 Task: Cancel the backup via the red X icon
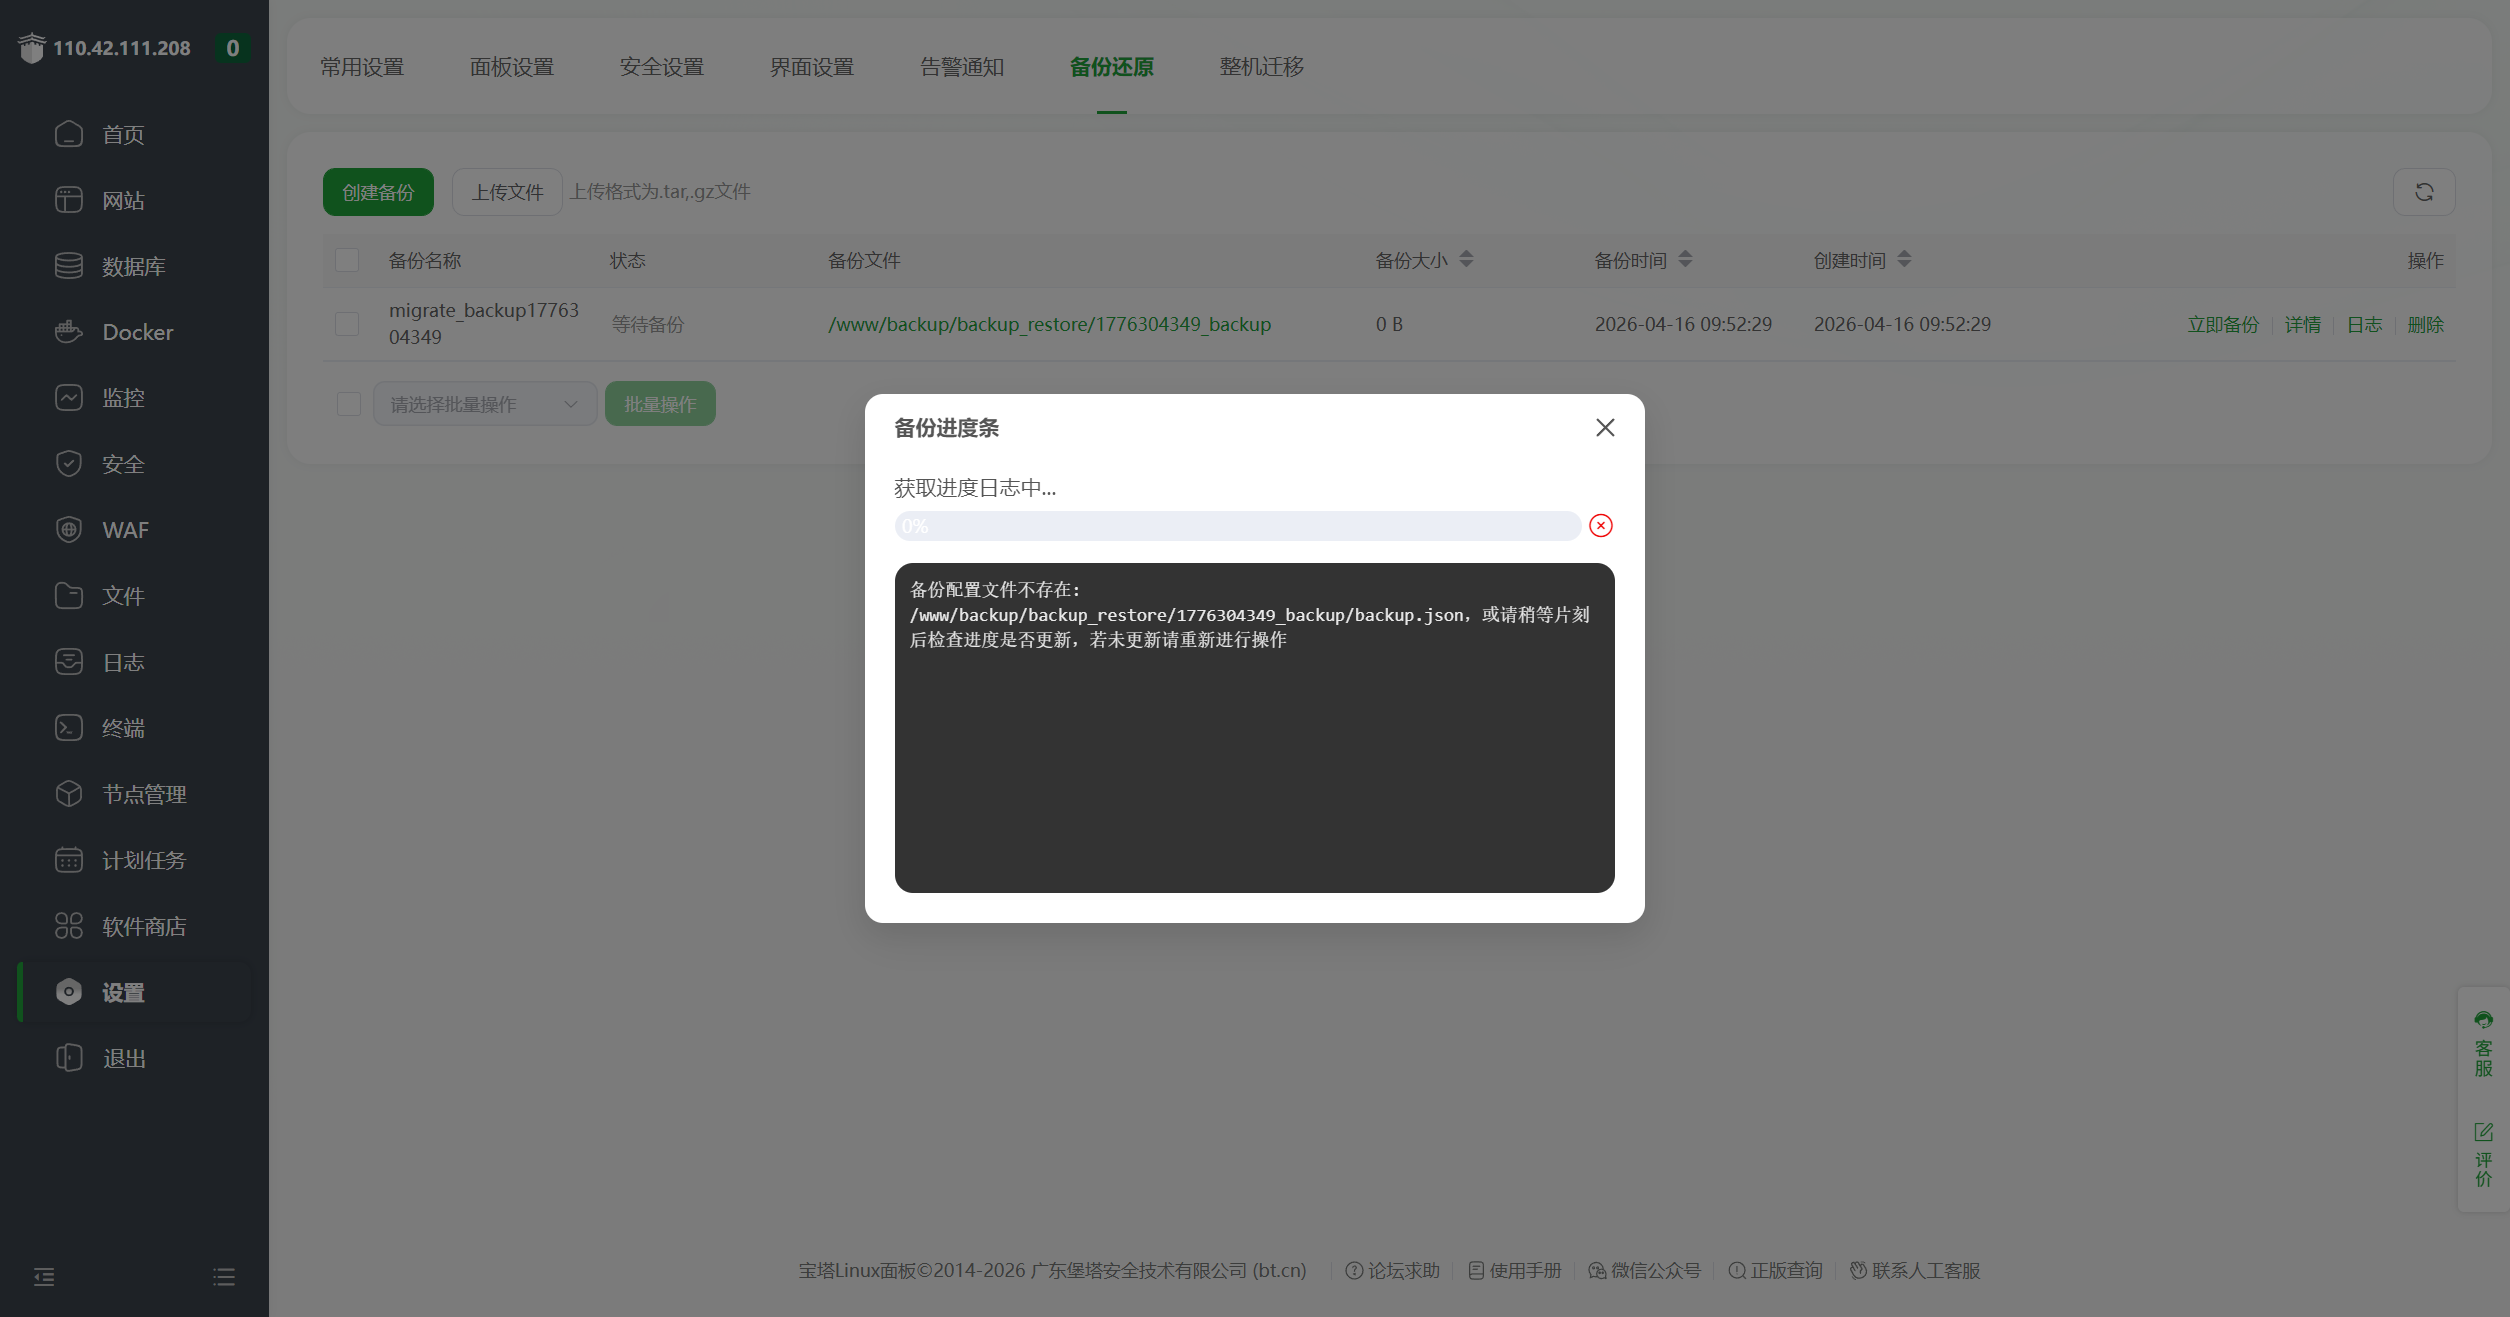(x=1601, y=525)
